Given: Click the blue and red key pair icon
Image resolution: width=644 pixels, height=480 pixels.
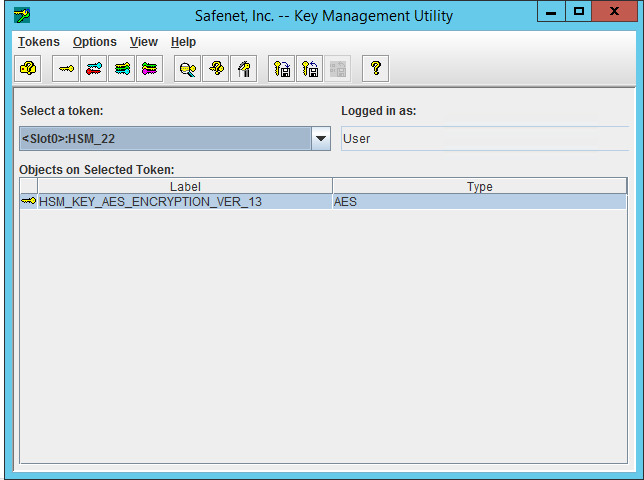Looking at the screenshot, I should click(94, 69).
